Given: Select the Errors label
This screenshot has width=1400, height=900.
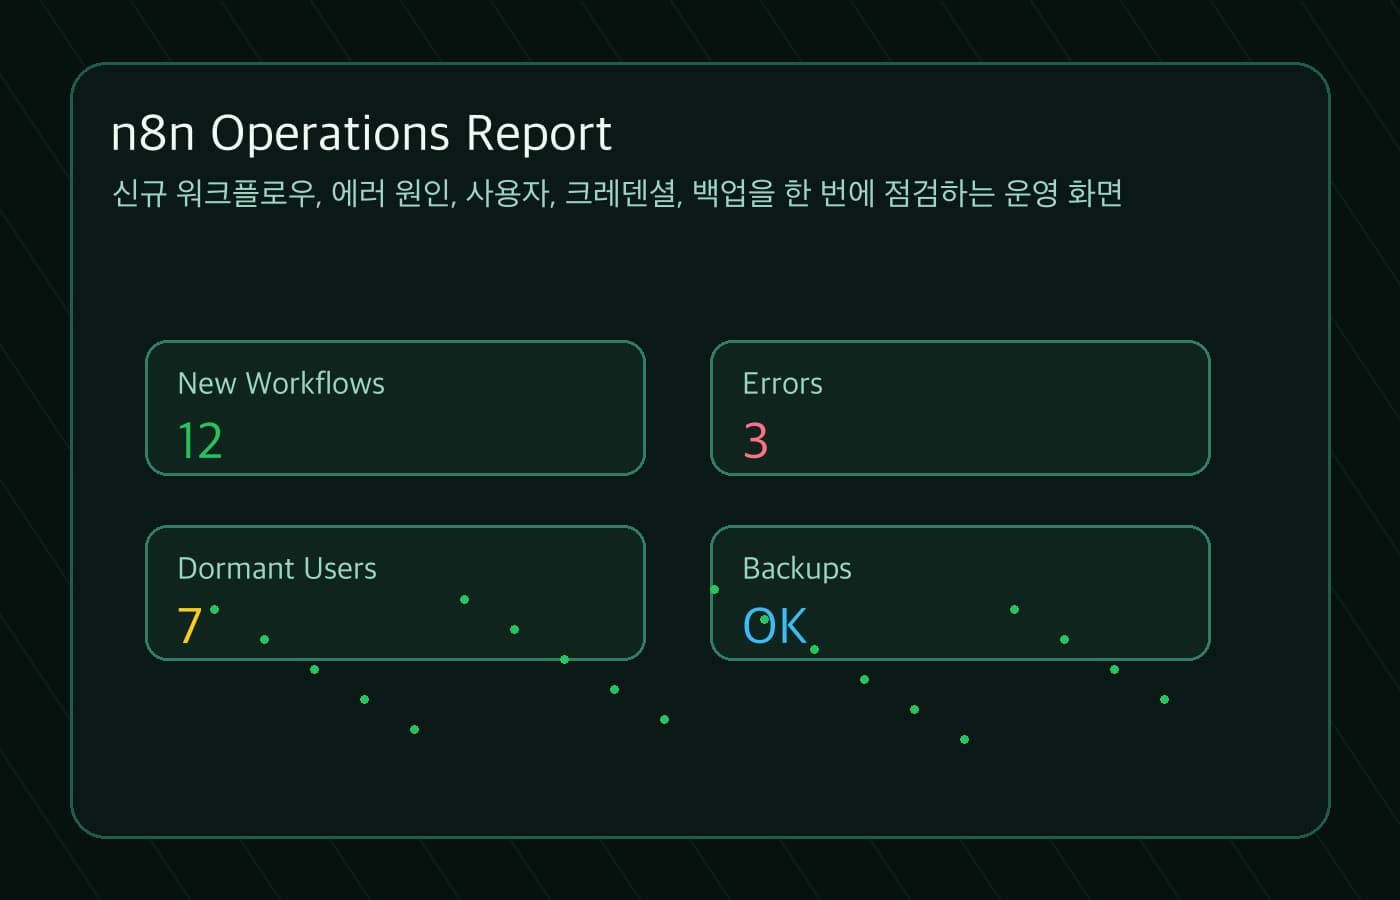Looking at the screenshot, I should point(783,383).
